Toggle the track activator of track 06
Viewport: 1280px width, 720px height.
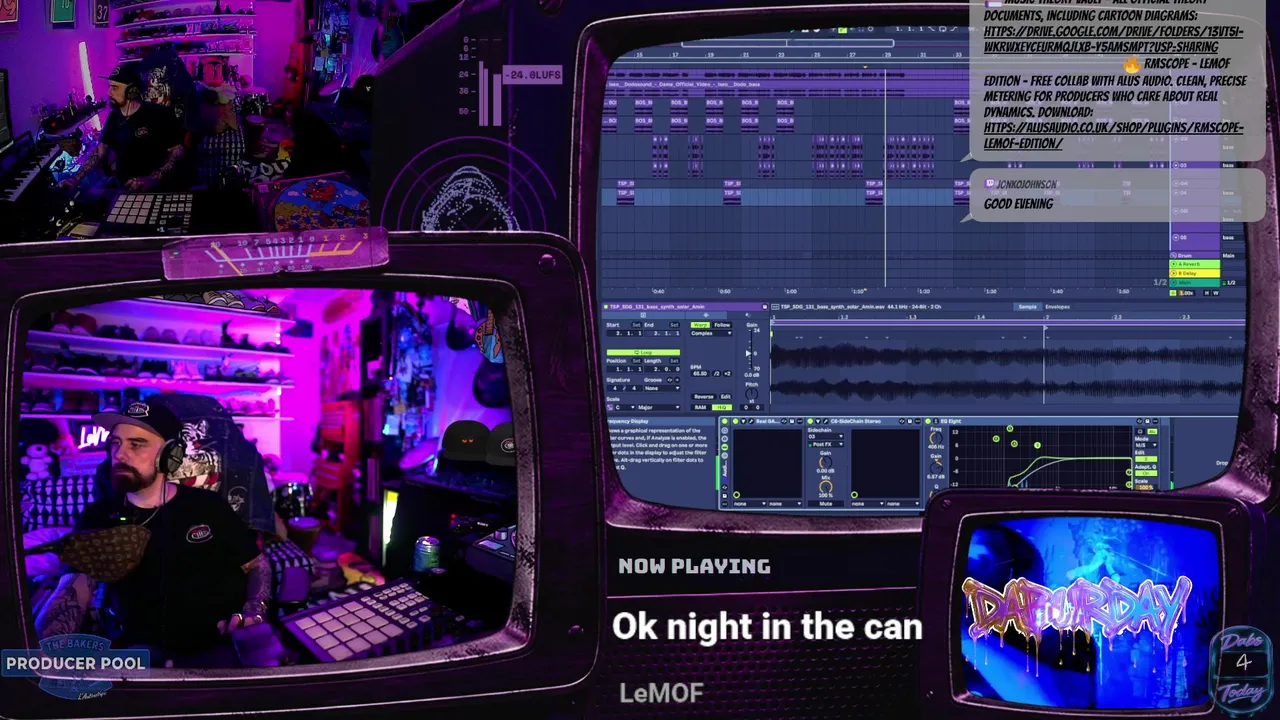[x=1176, y=237]
